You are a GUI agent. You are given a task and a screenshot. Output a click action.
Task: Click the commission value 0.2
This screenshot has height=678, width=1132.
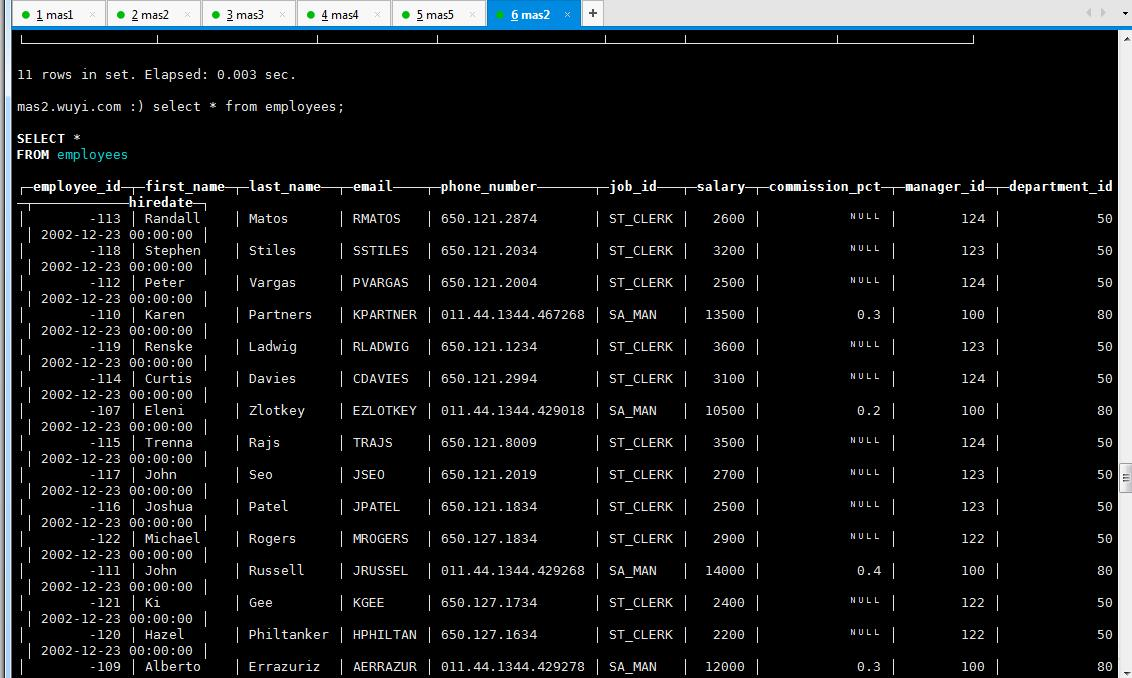click(868, 410)
